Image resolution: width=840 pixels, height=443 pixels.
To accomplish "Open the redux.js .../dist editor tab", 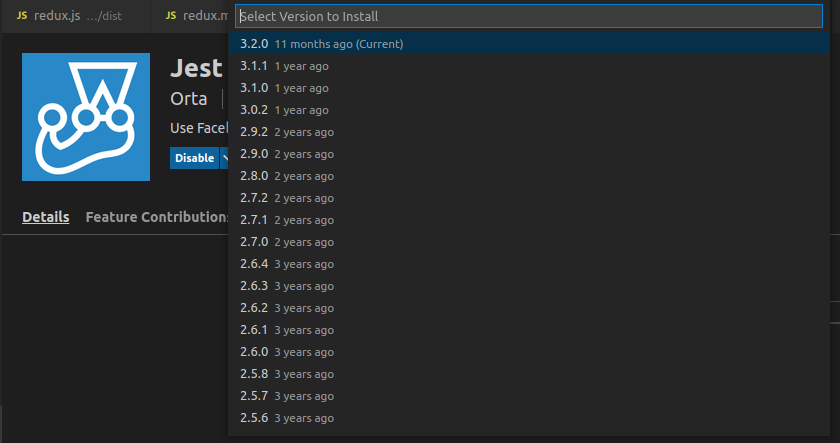I will [x=75, y=16].
